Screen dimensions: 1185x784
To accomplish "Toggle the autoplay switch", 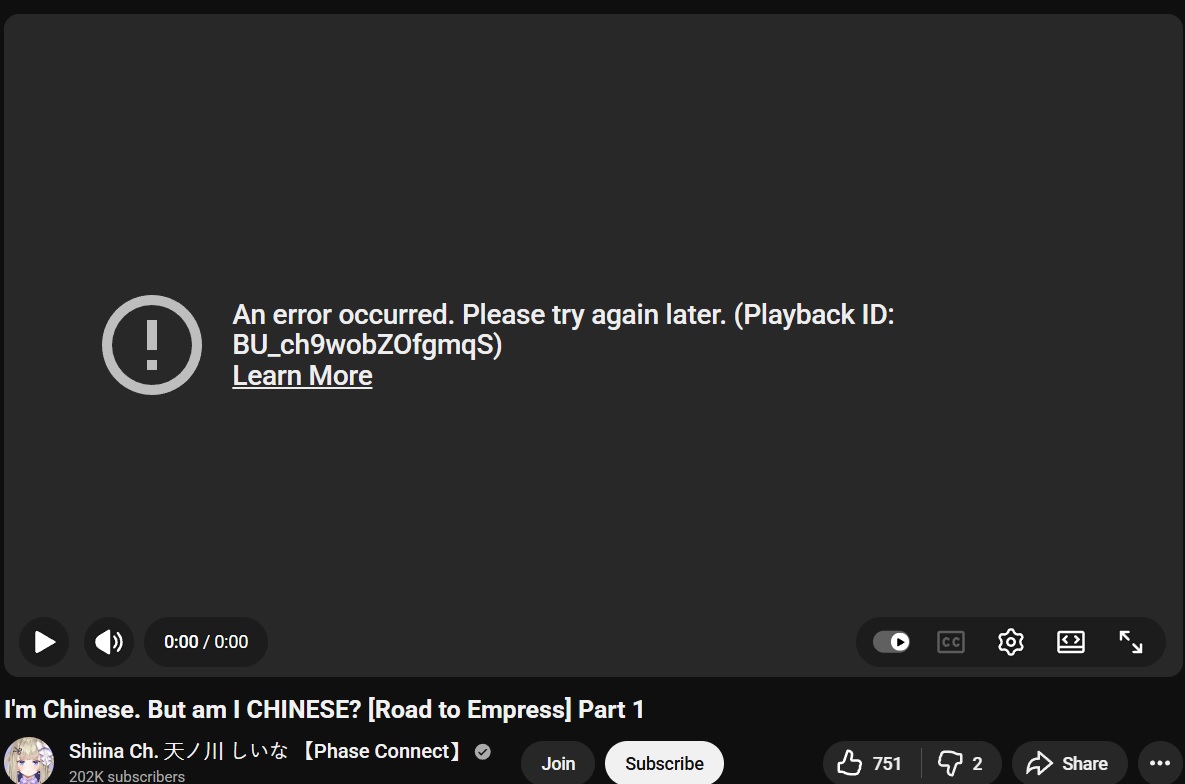I will pyautogui.click(x=891, y=642).
